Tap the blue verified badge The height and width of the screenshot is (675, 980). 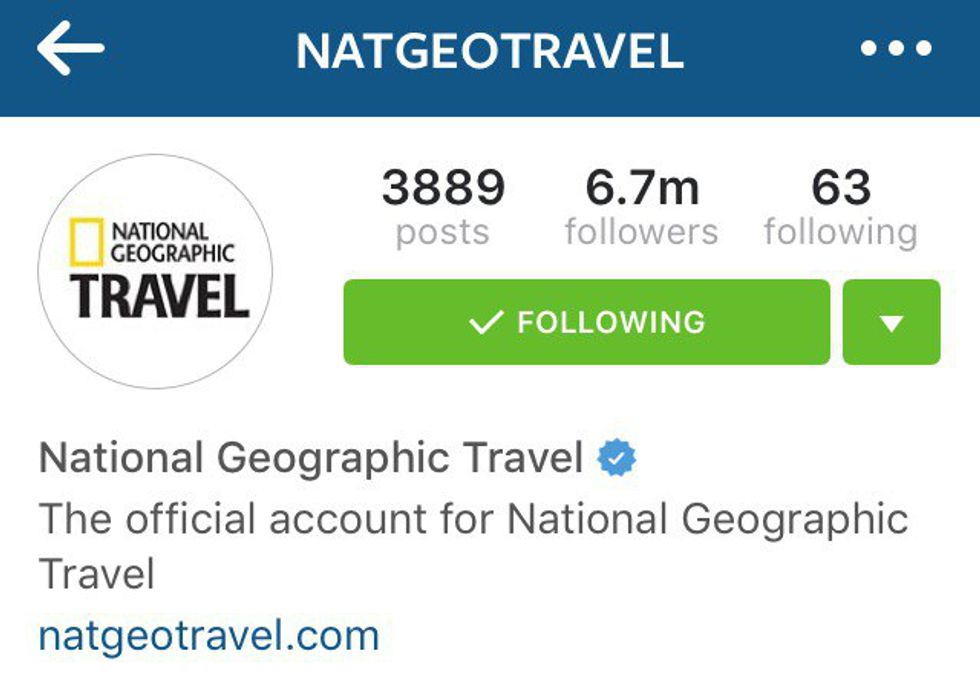coord(616,458)
